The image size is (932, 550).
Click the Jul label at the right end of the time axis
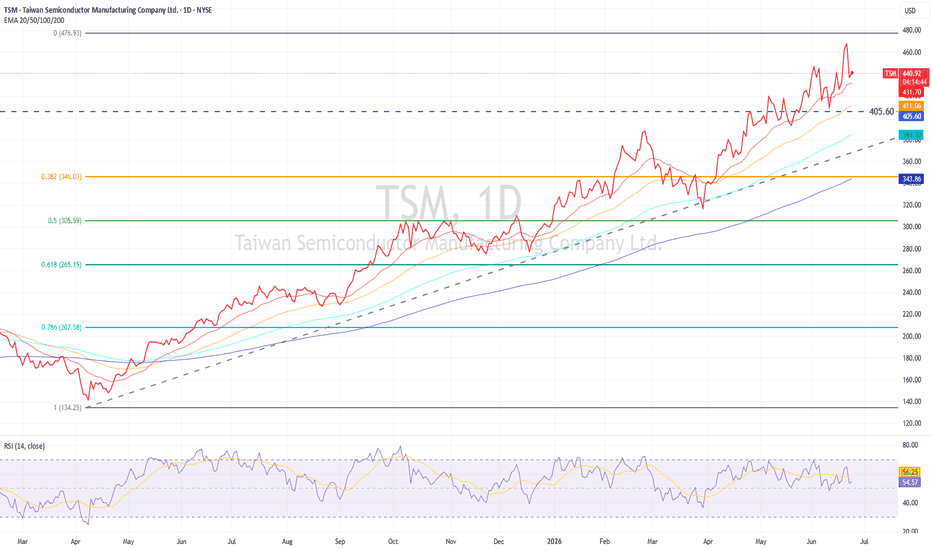coord(864,542)
